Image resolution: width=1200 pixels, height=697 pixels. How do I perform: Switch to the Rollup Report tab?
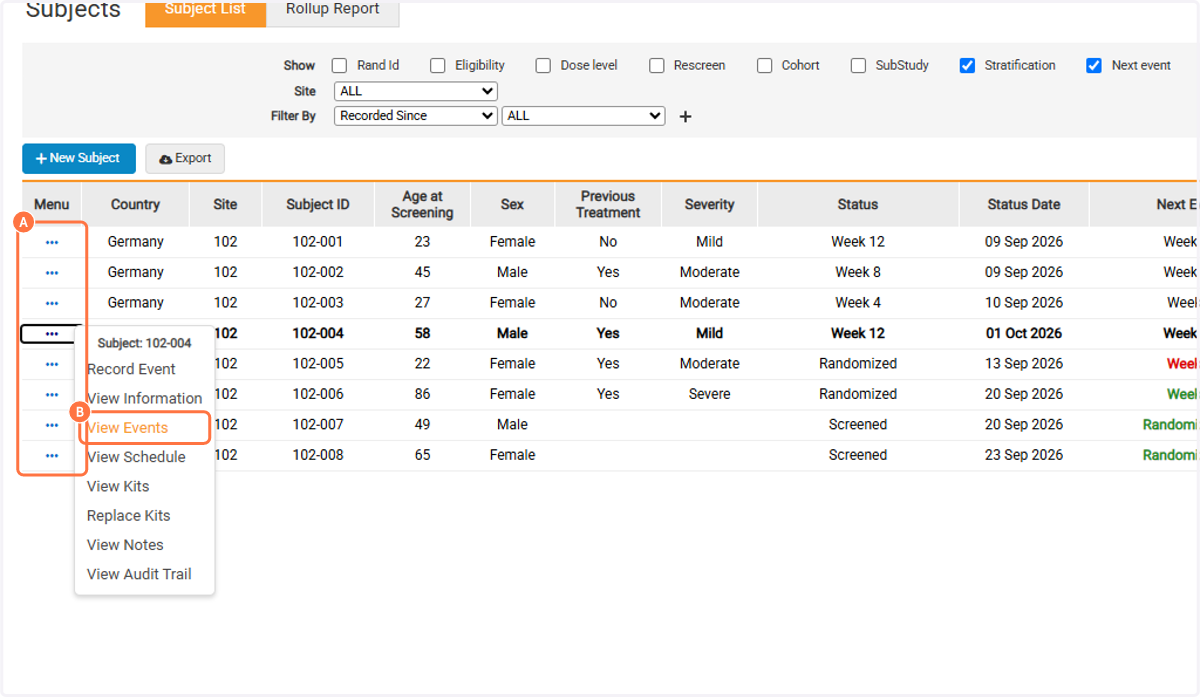[x=333, y=11]
